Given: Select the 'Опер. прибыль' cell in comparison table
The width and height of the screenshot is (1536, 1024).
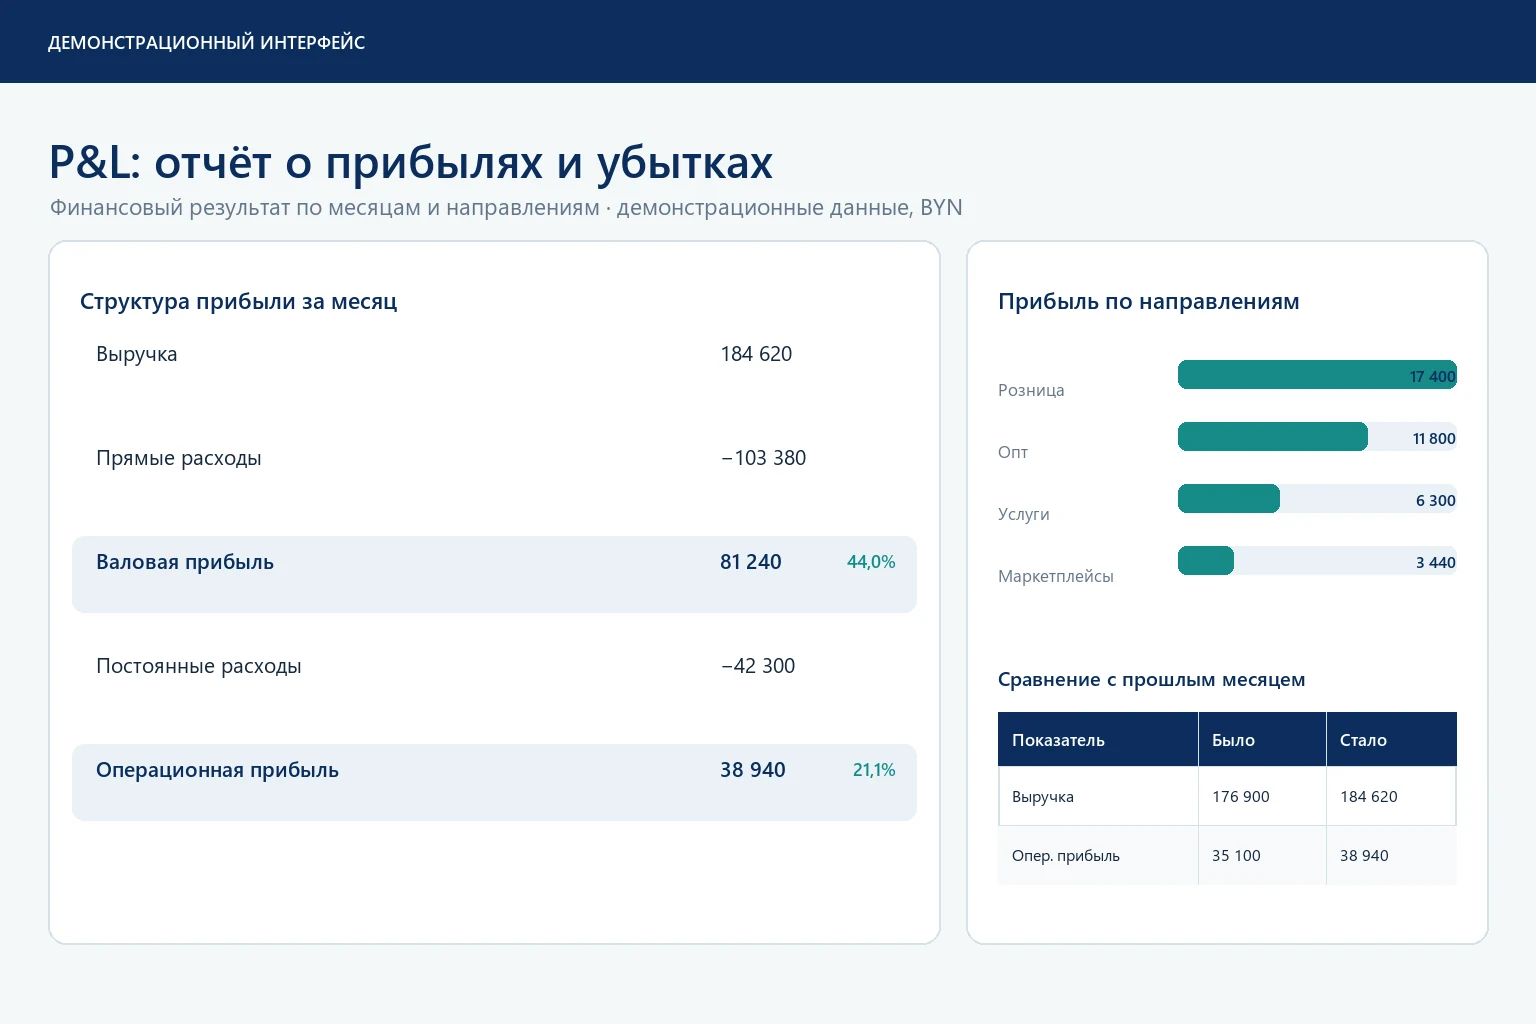Looking at the screenshot, I should 1098,856.
